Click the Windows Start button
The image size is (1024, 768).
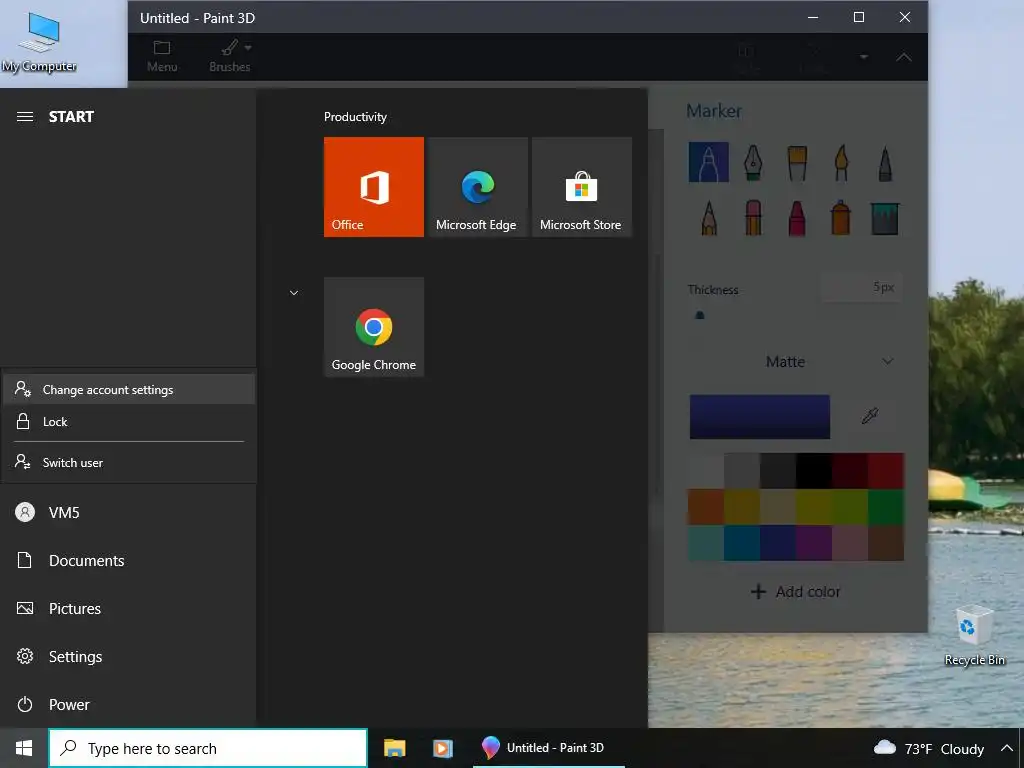(x=24, y=748)
